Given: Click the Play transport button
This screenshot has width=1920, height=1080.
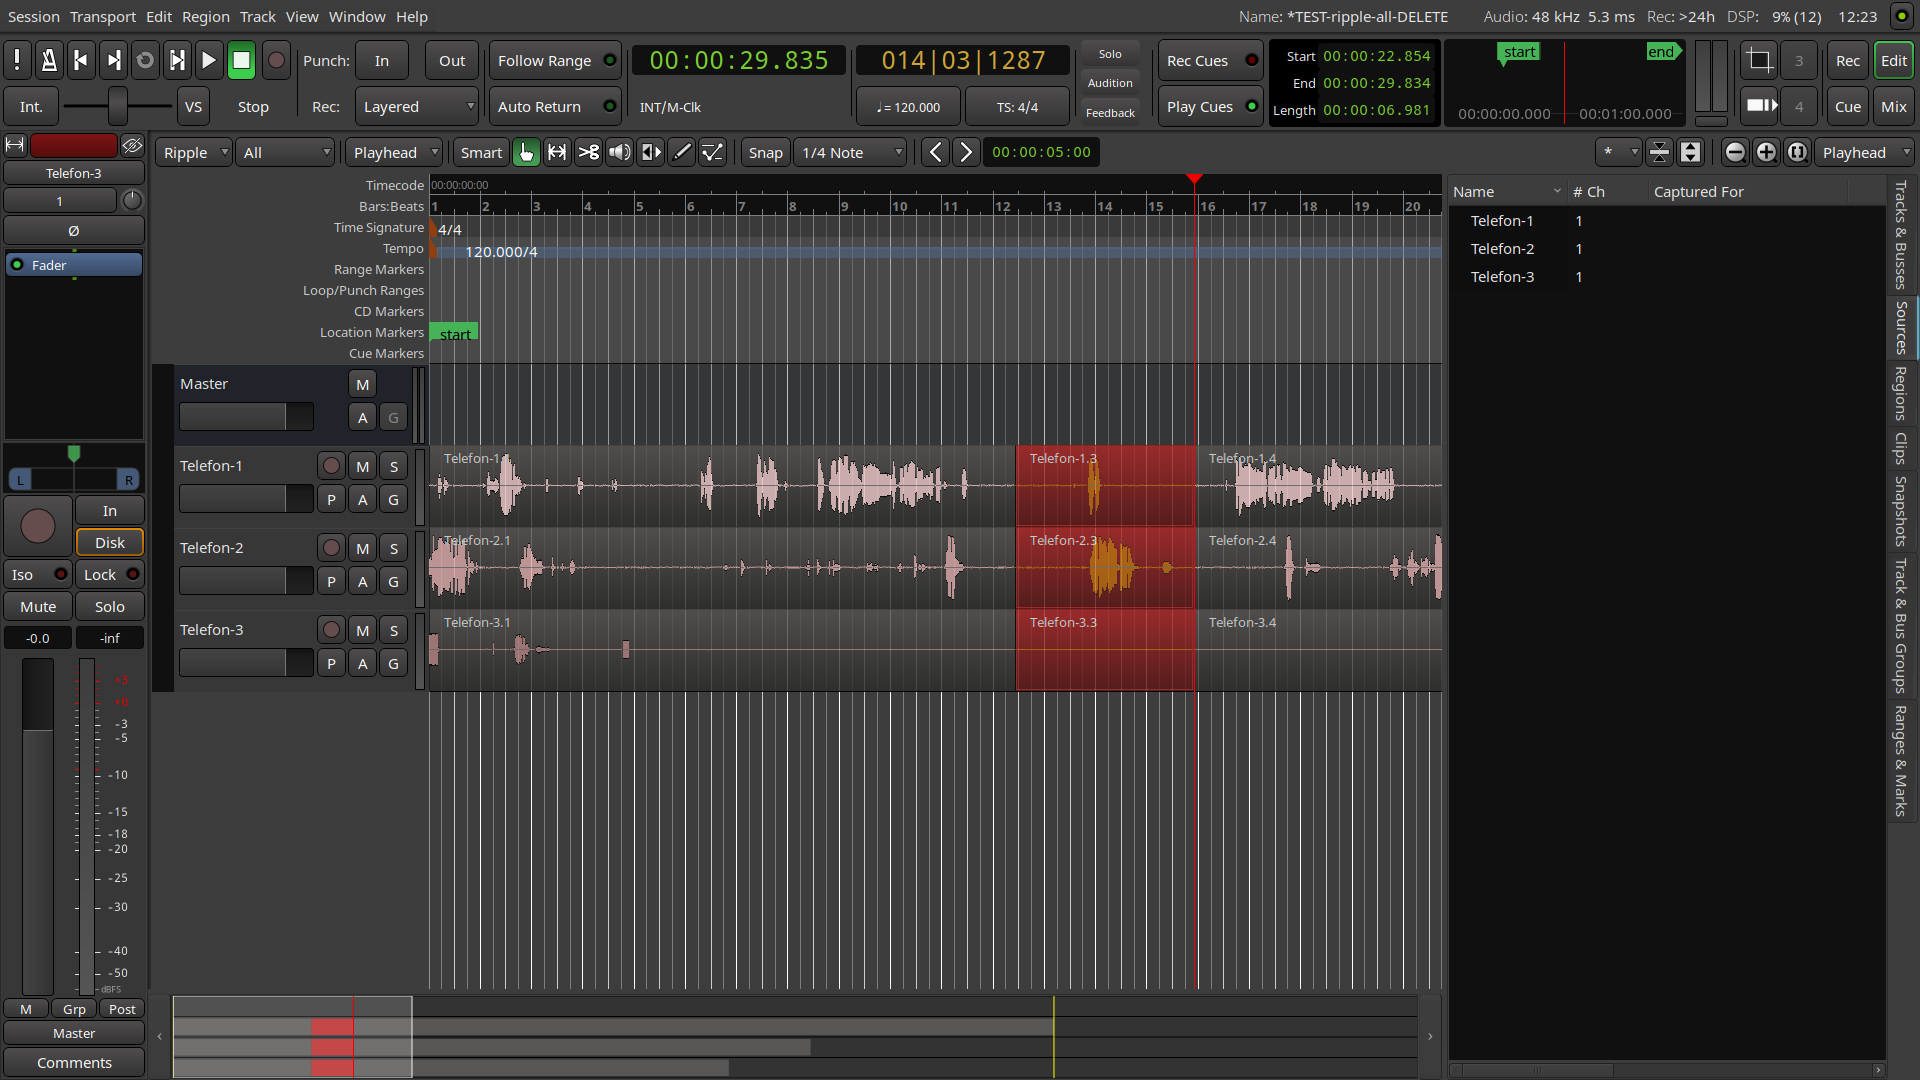Looking at the screenshot, I should tap(208, 61).
